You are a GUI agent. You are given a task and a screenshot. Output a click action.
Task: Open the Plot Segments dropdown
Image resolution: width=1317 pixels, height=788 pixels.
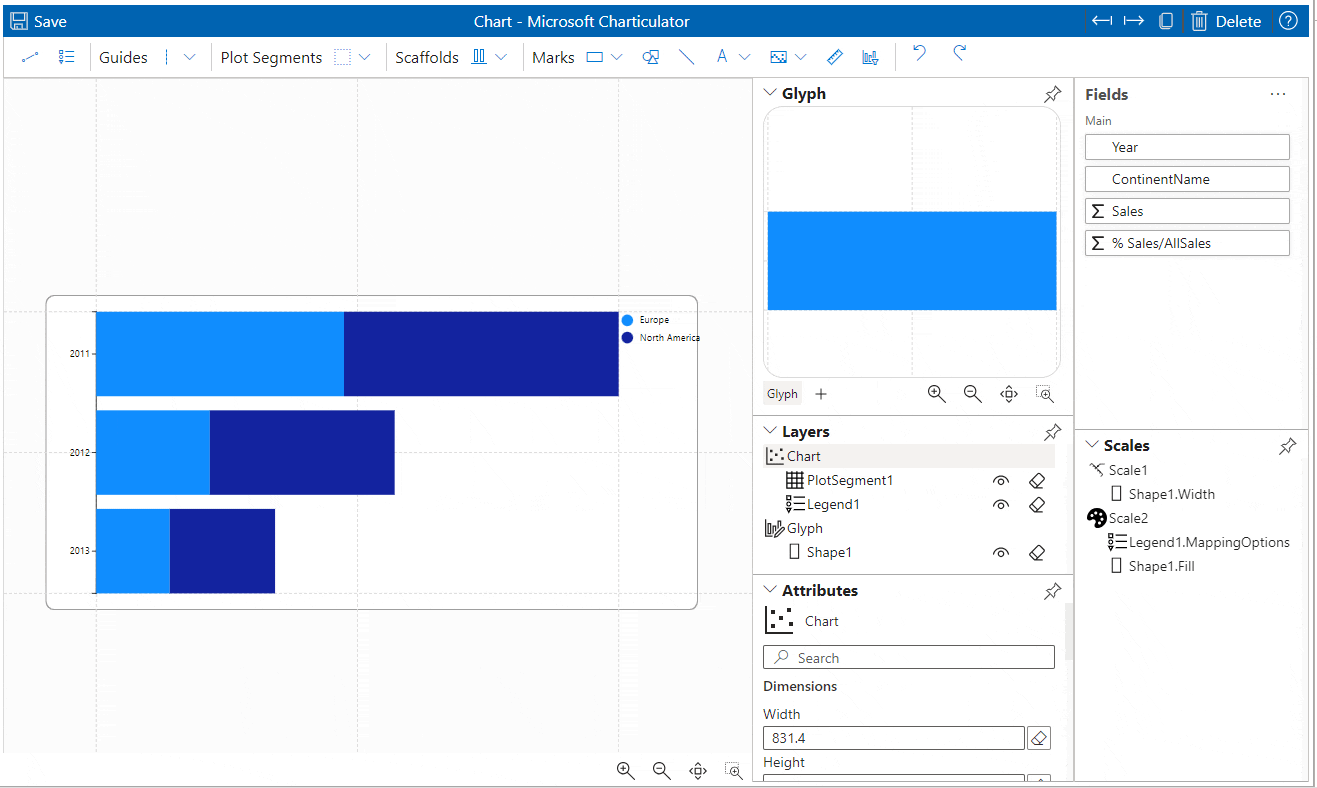[362, 57]
